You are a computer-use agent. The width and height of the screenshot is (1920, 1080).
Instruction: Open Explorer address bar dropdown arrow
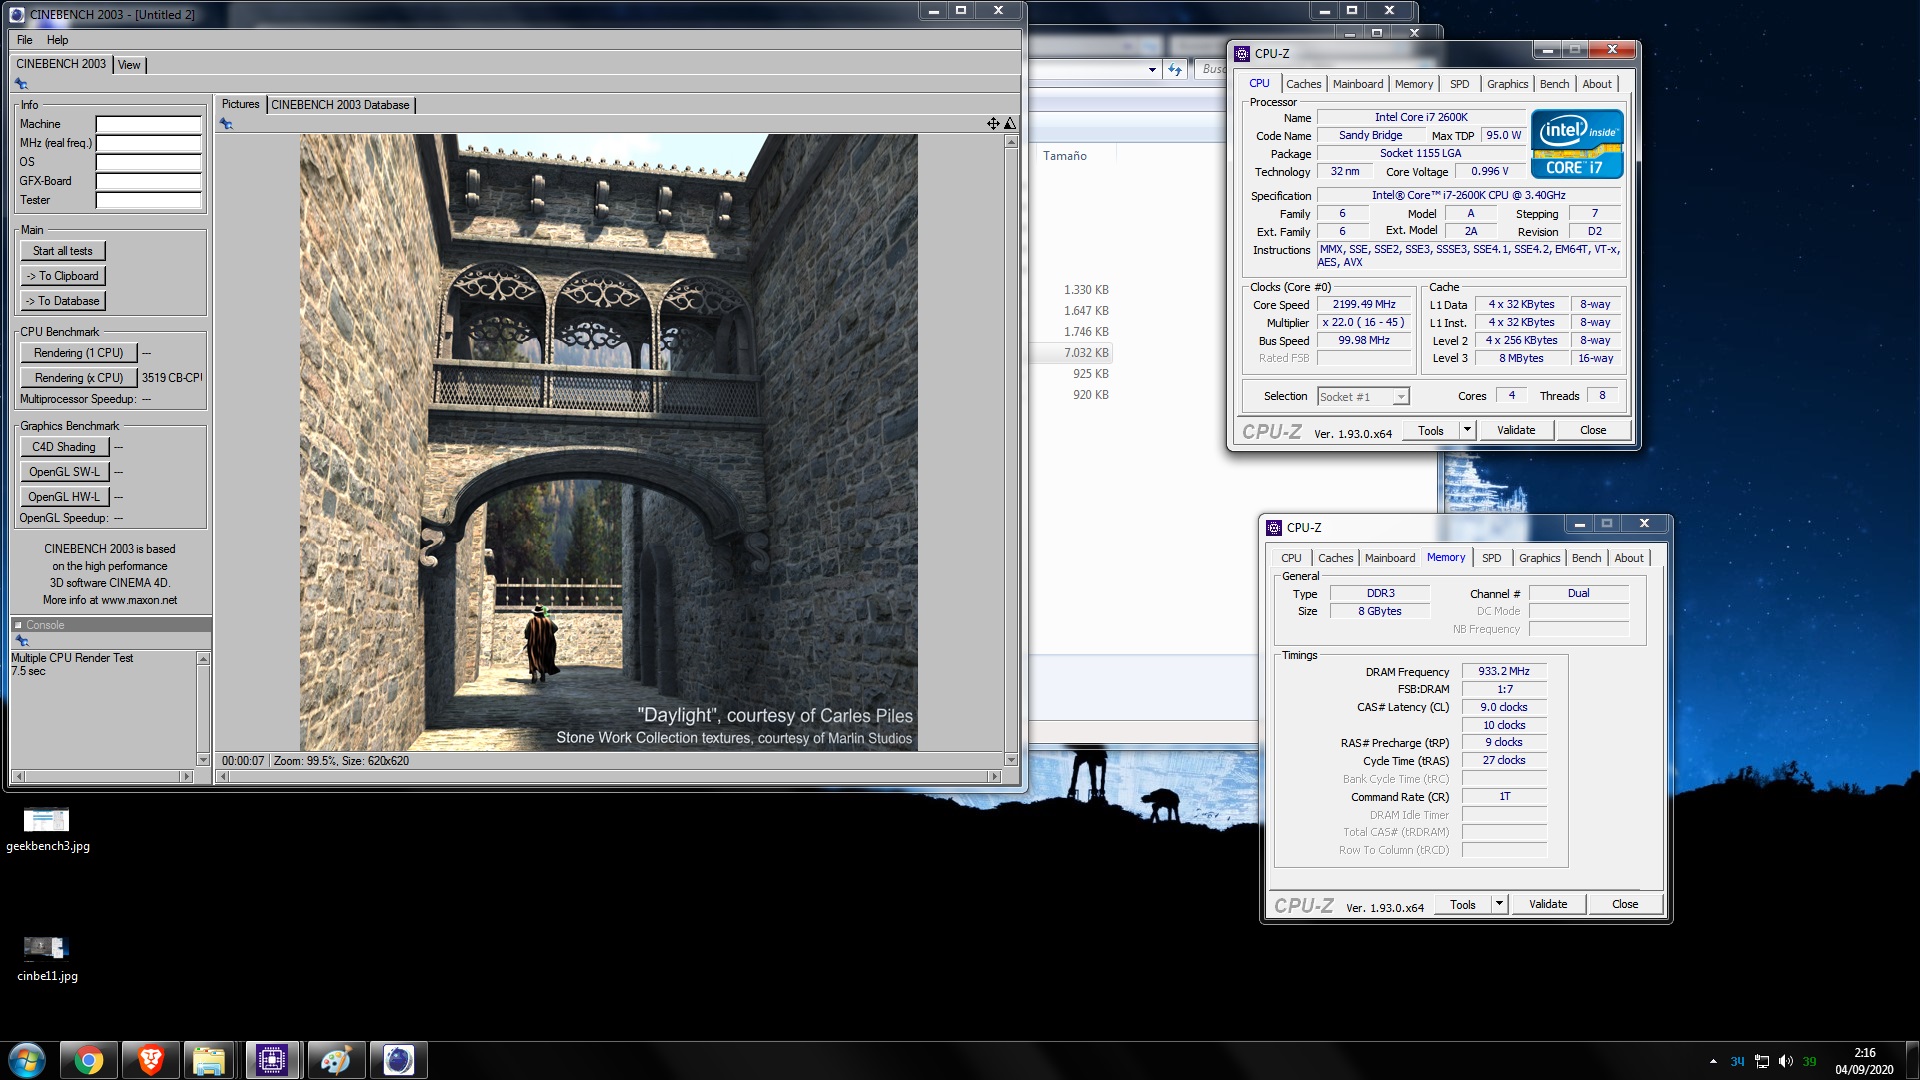[x=1152, y=69]
